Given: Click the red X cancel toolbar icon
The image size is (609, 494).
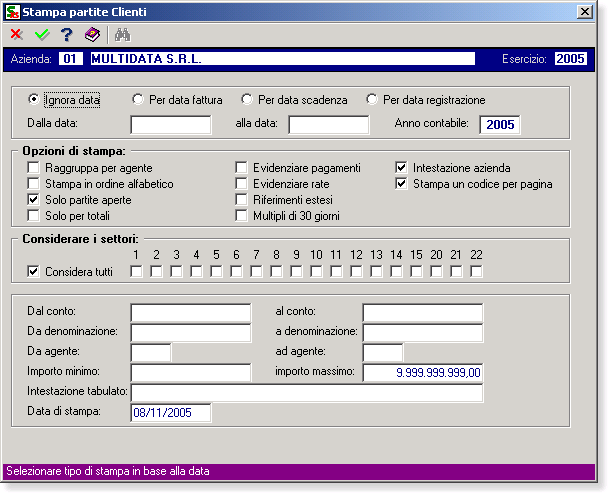Looking at the screenshot, I should coord(16,35).
